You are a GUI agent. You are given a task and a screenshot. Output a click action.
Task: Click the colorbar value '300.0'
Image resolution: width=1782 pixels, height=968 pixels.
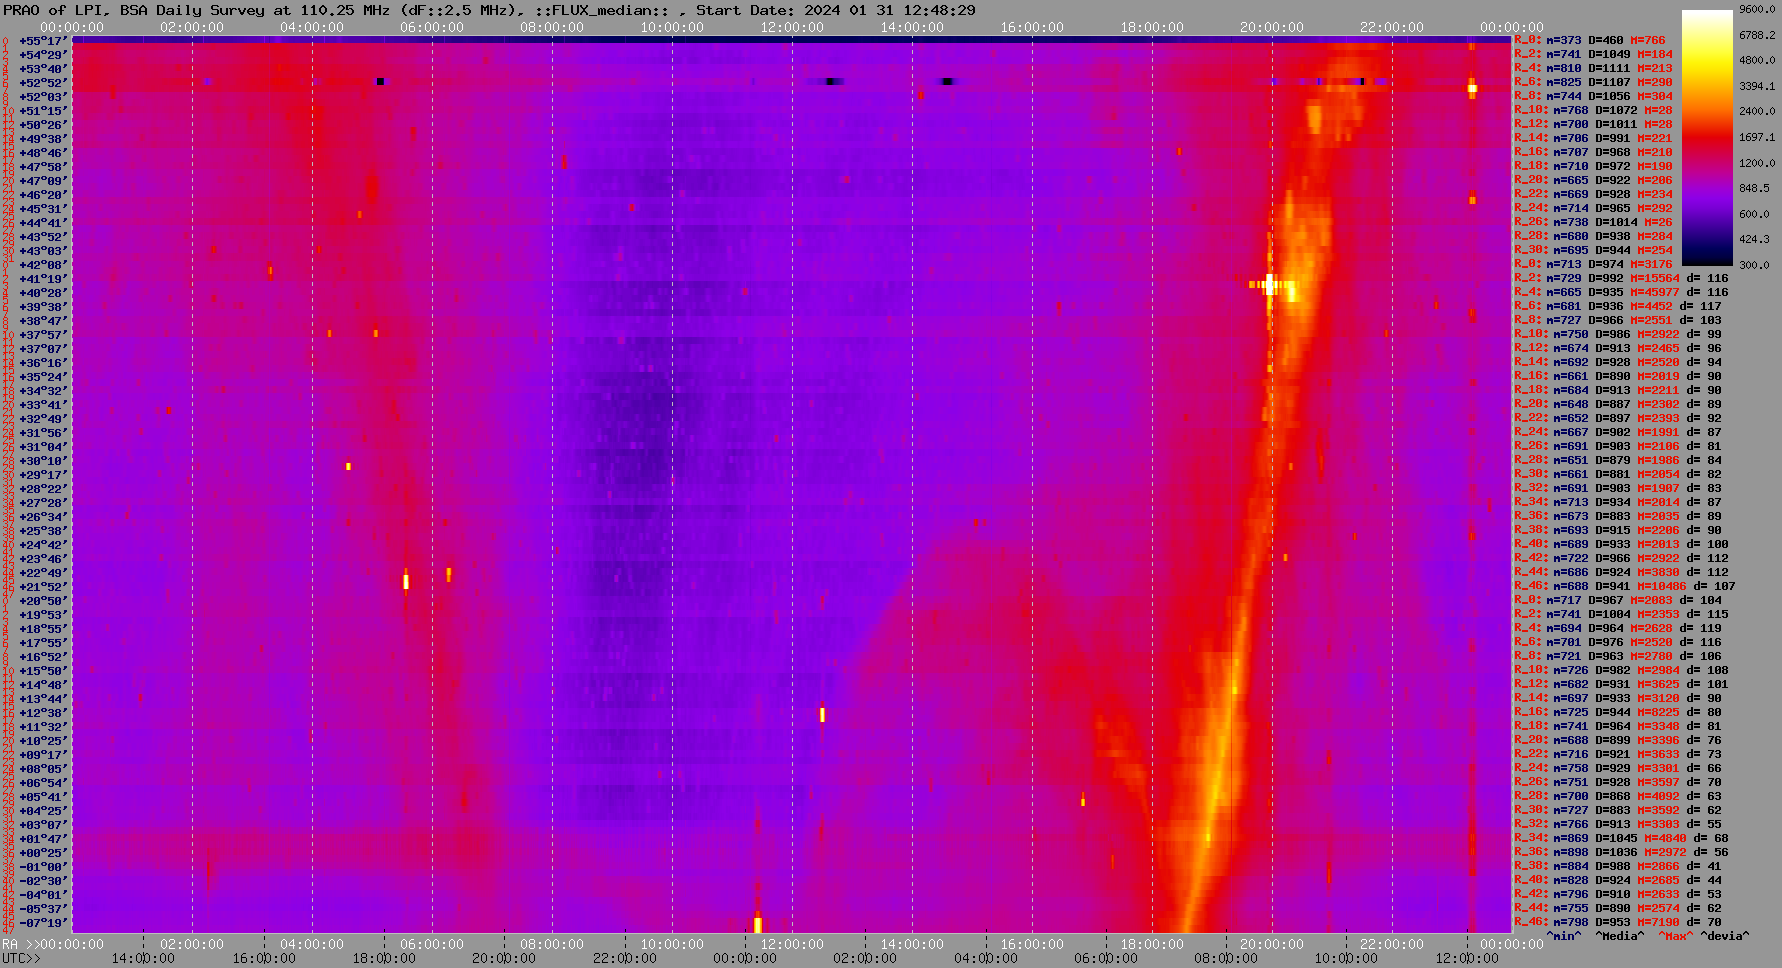click(1754, 265)
